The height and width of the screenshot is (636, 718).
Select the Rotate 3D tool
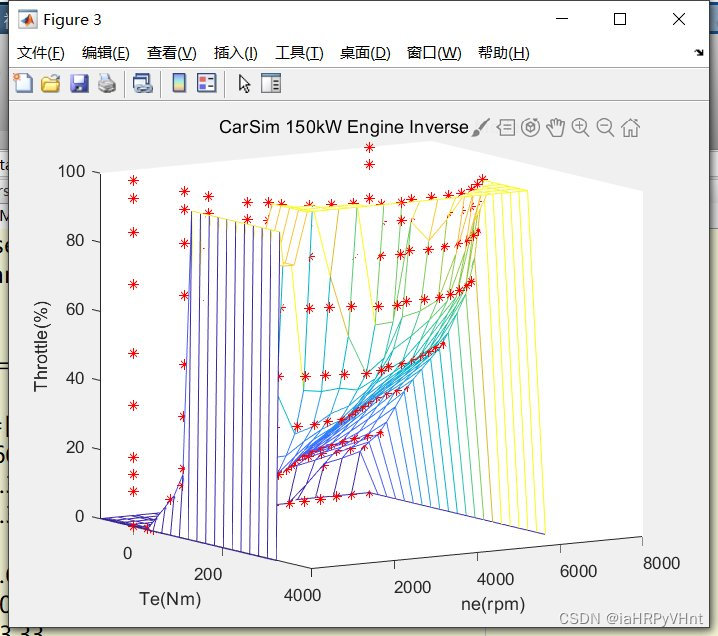click(531, 127)
